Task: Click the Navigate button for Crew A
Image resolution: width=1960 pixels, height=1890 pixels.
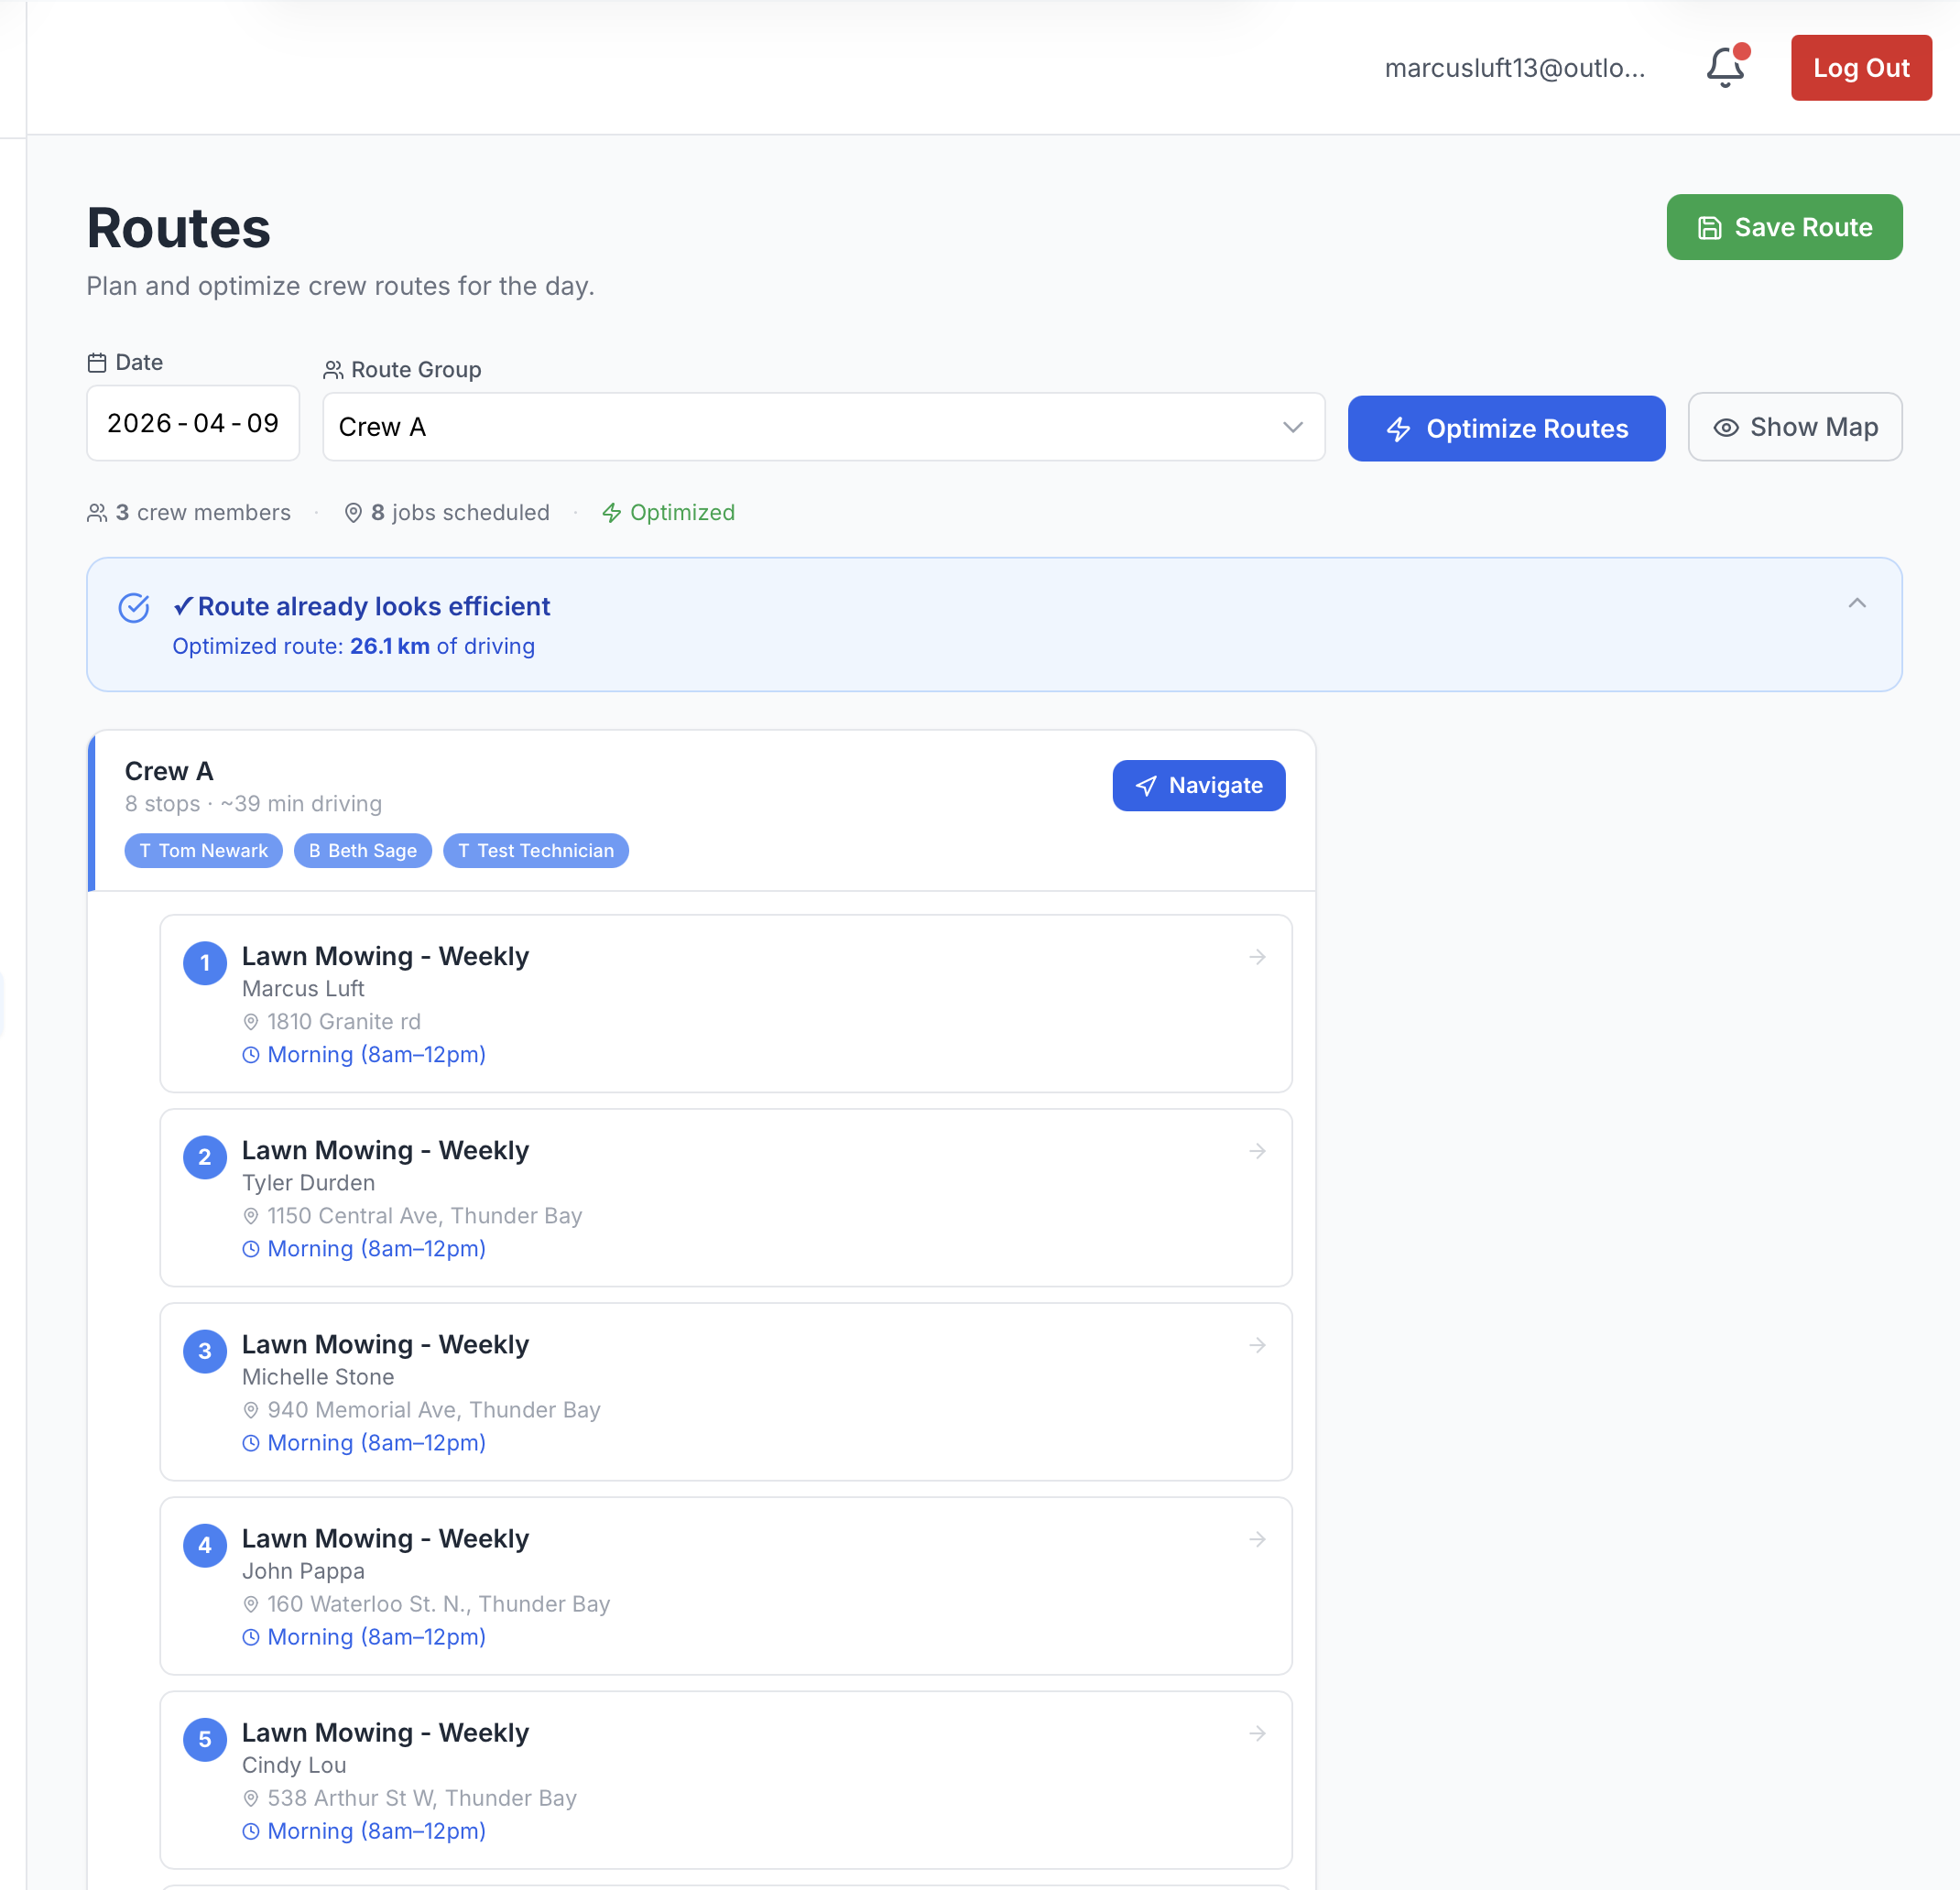Action: point(1198,785)
